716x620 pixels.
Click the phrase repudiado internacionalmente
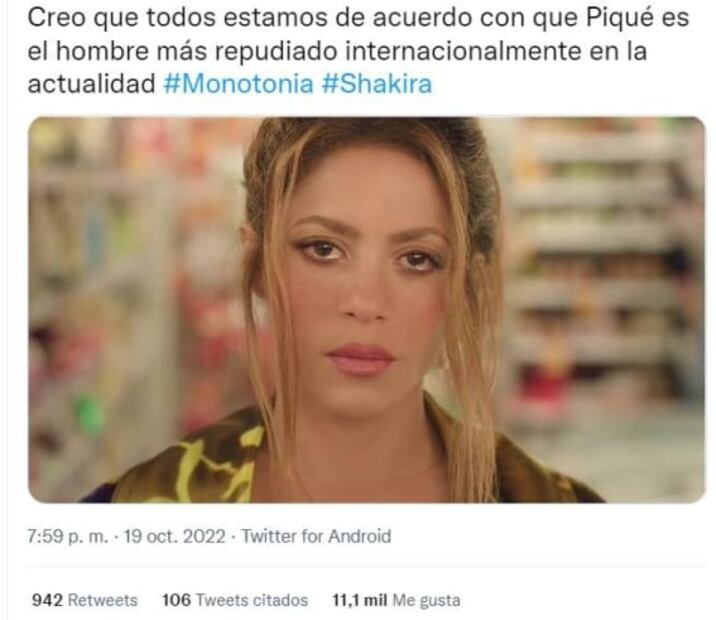click(397, 51)
